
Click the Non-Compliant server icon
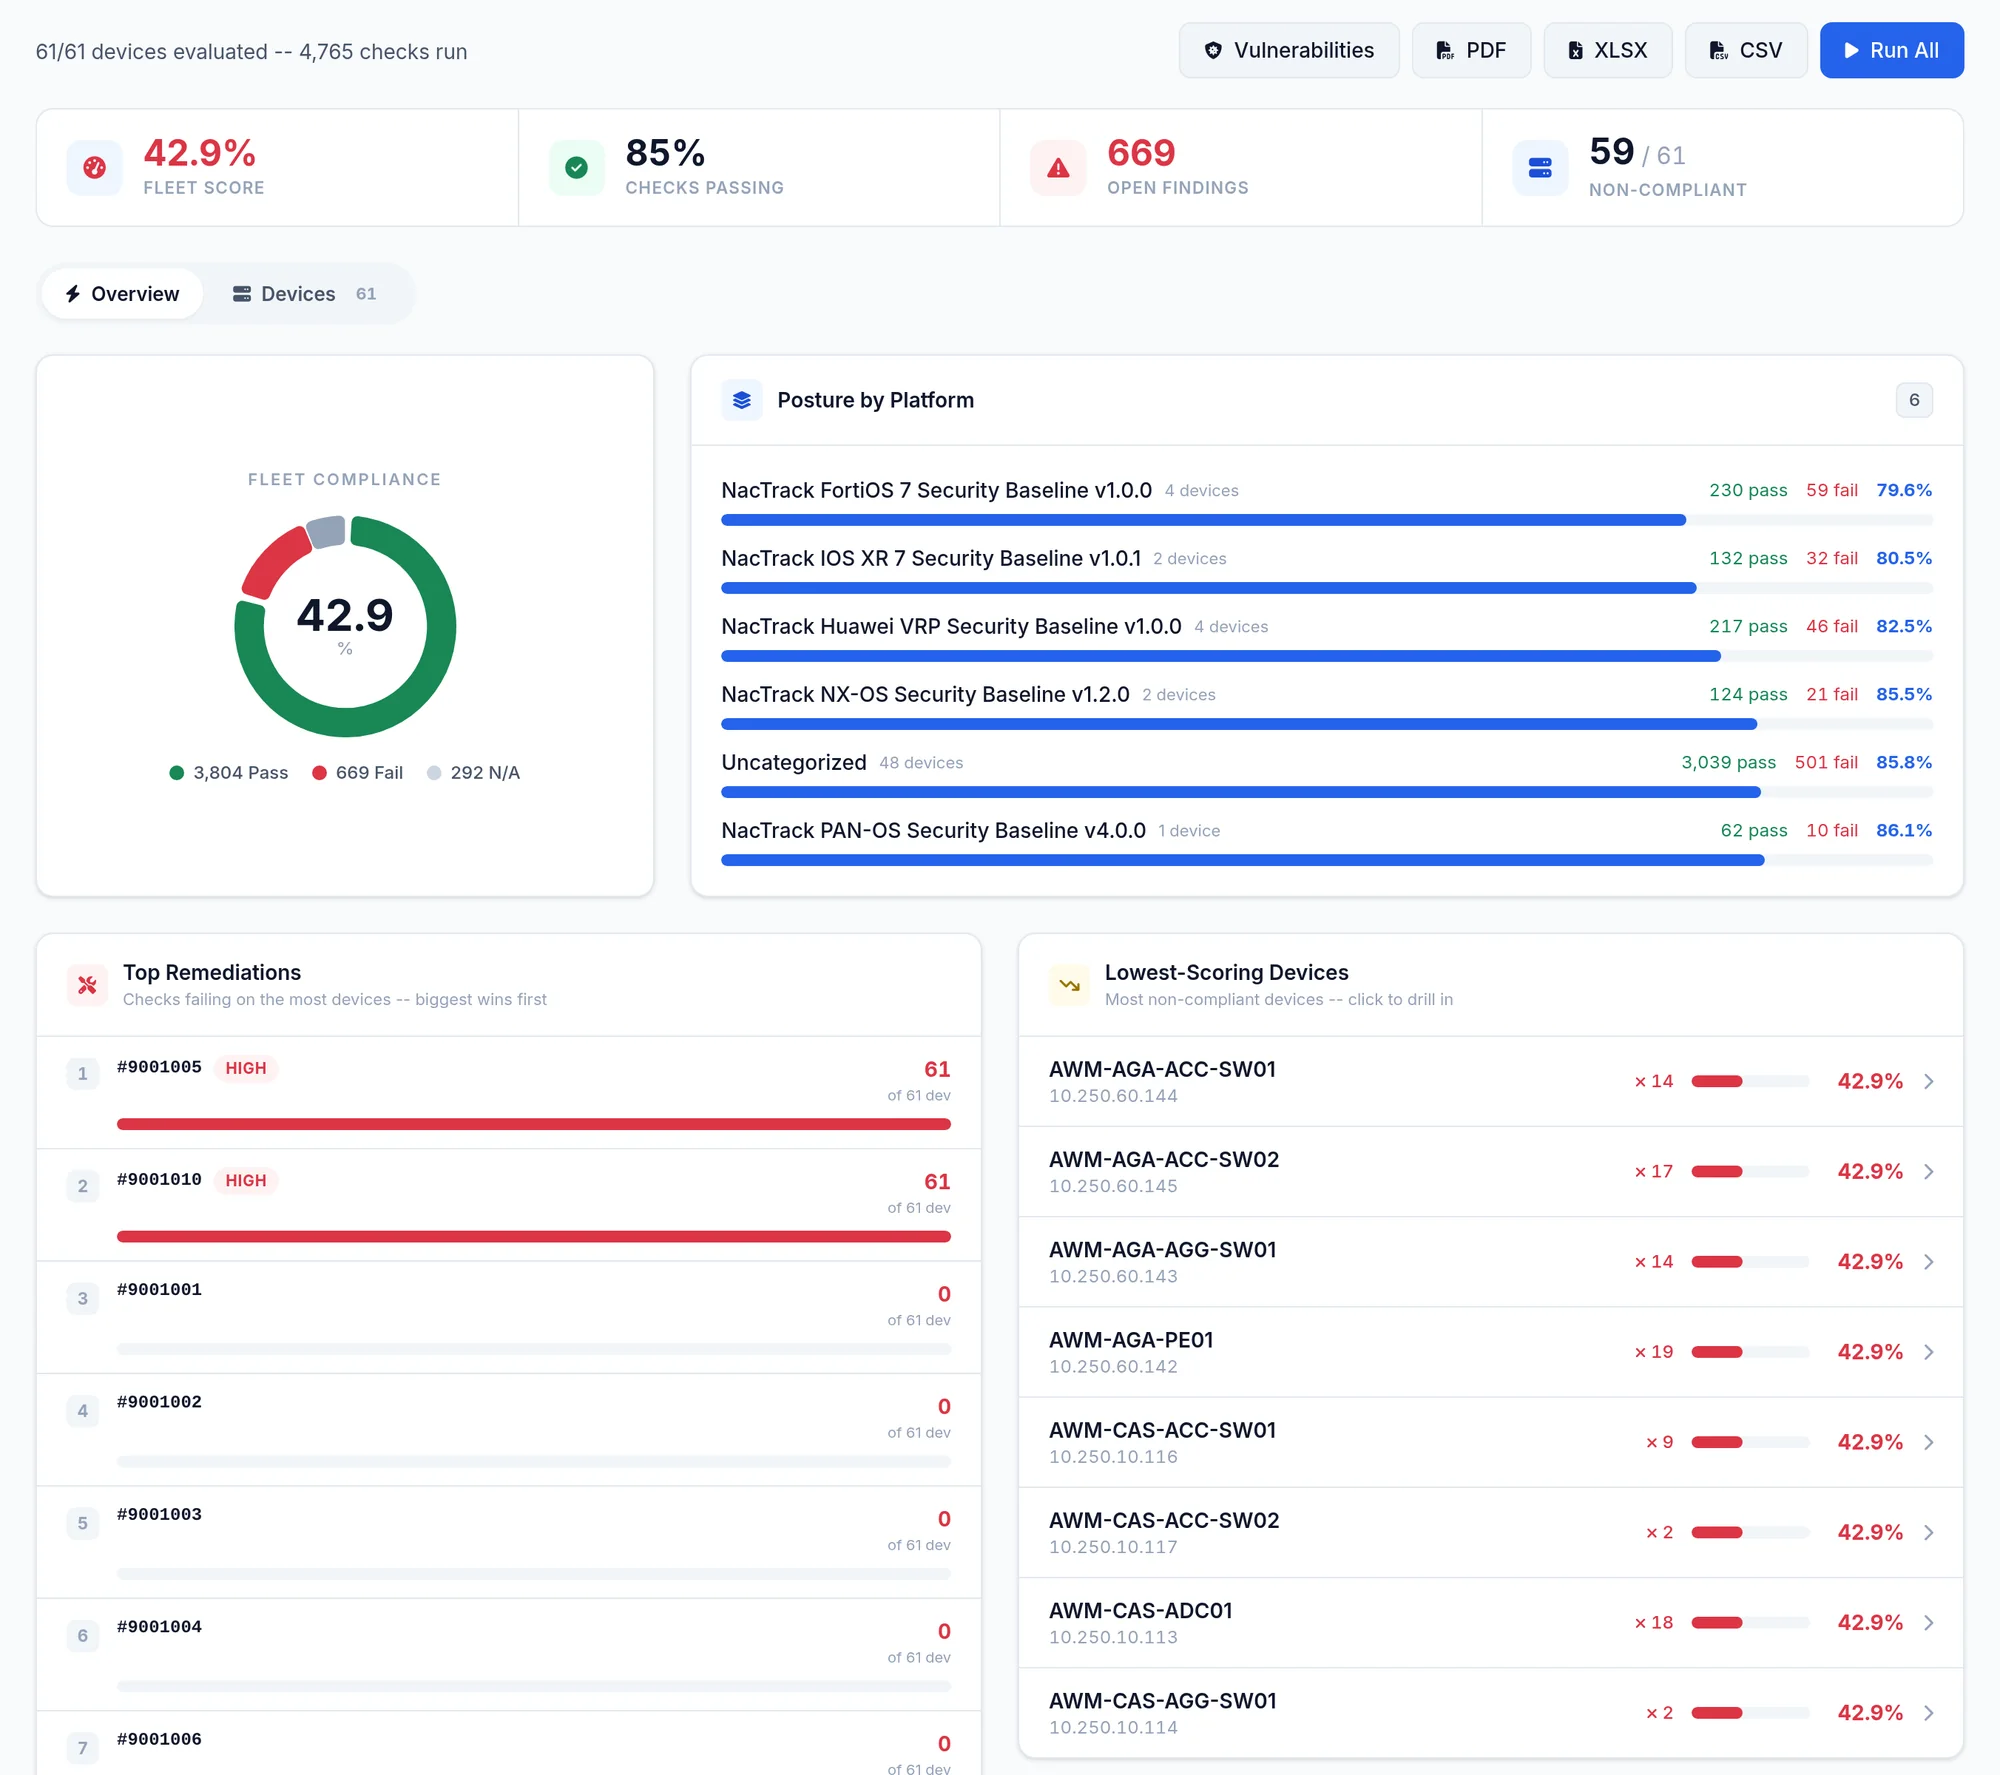[1540, 168]
